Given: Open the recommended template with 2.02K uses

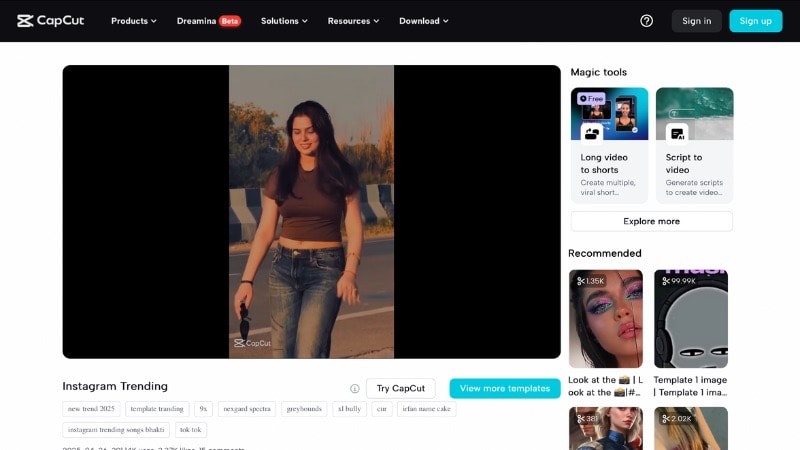Looking at the screenshot, I should click(x=691, y=429).
